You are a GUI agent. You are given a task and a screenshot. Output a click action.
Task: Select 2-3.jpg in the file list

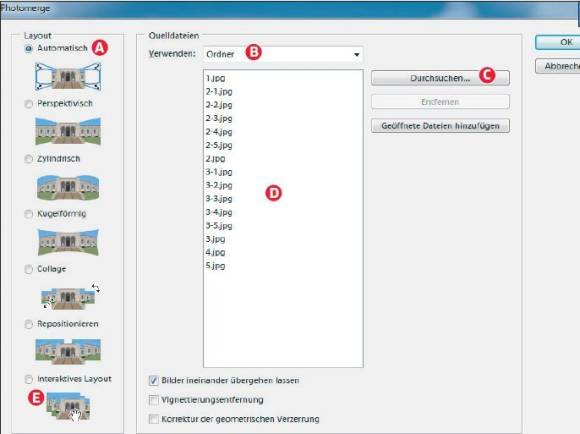[219, 118]
